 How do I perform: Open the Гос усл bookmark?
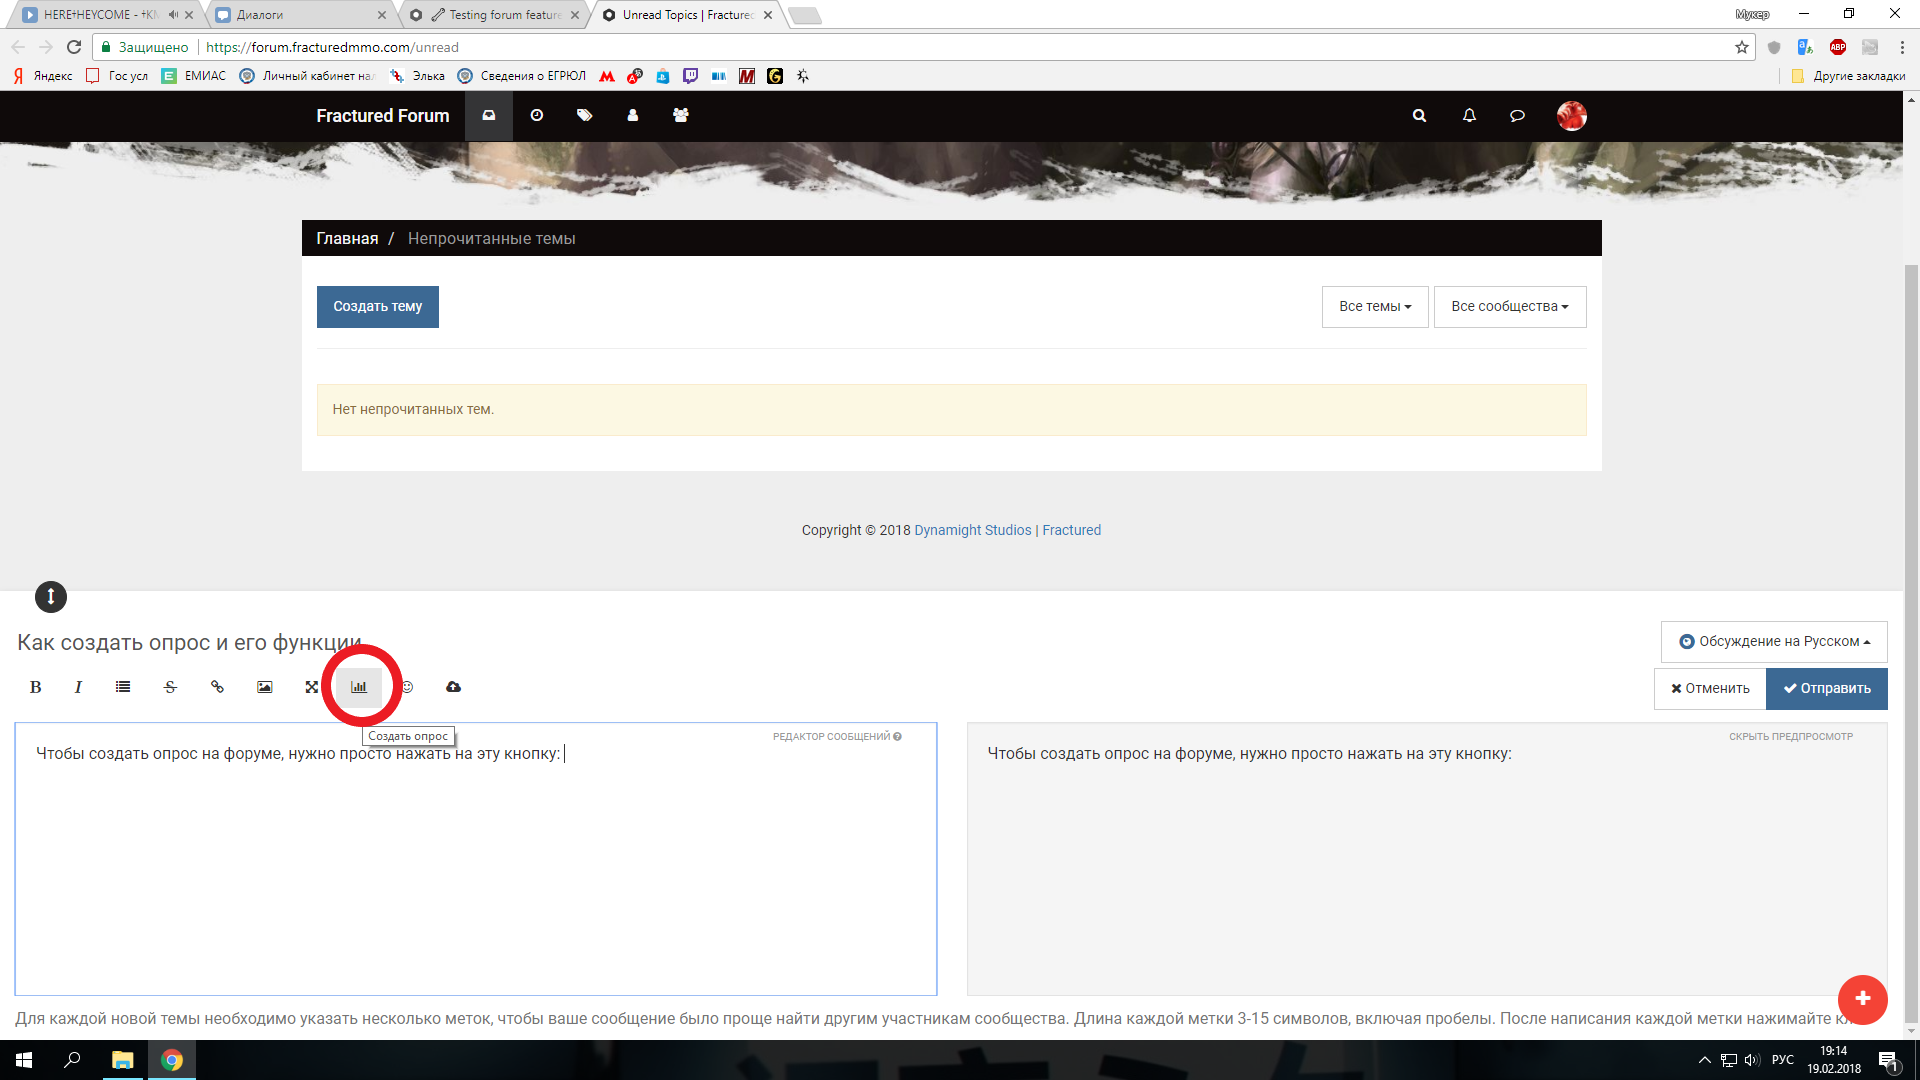117,76
